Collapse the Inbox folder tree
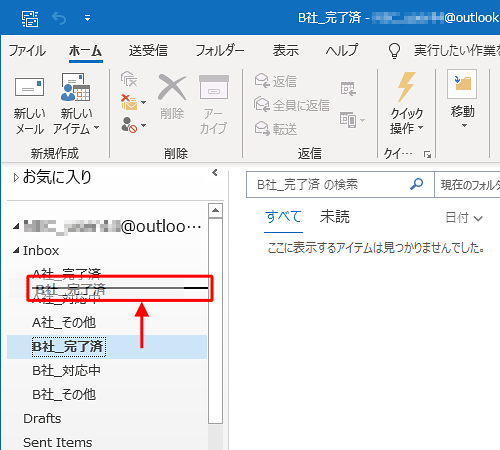 click(16, 250)
